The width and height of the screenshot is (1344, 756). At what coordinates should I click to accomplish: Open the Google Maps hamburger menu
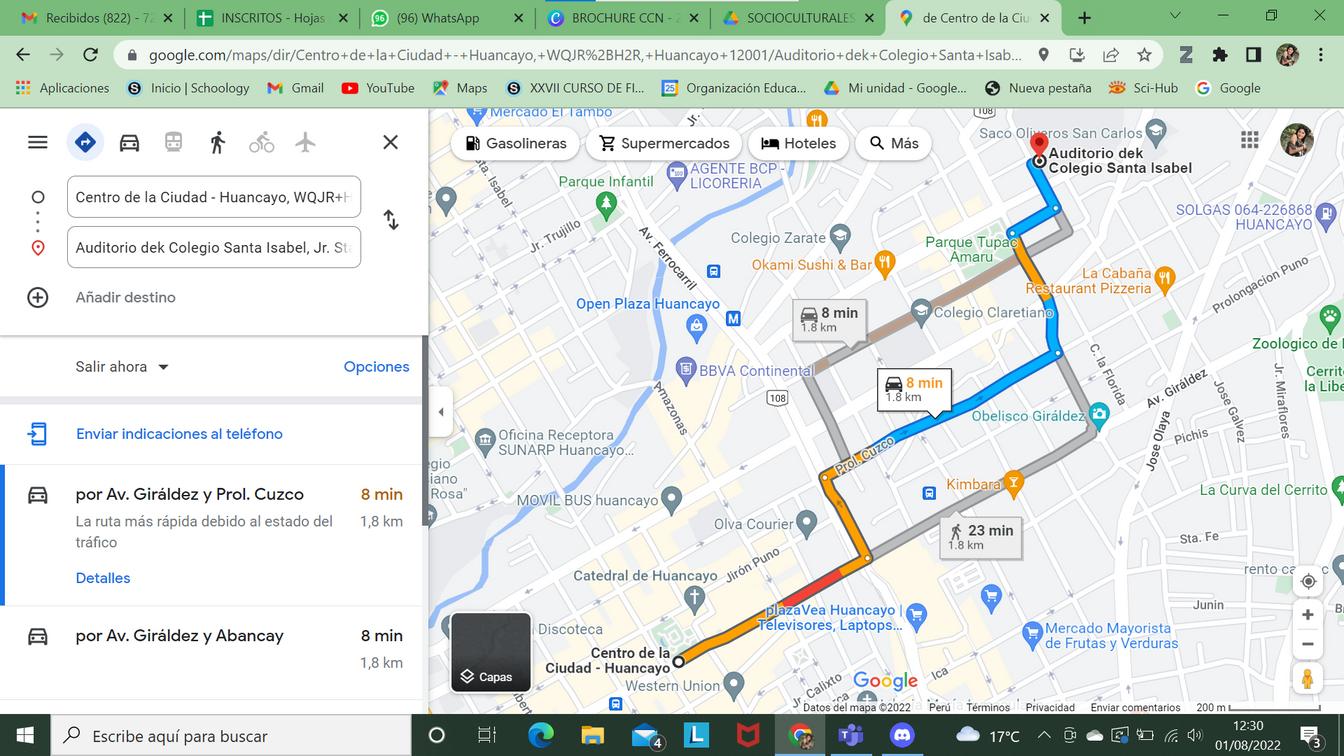tap(38, 142)
